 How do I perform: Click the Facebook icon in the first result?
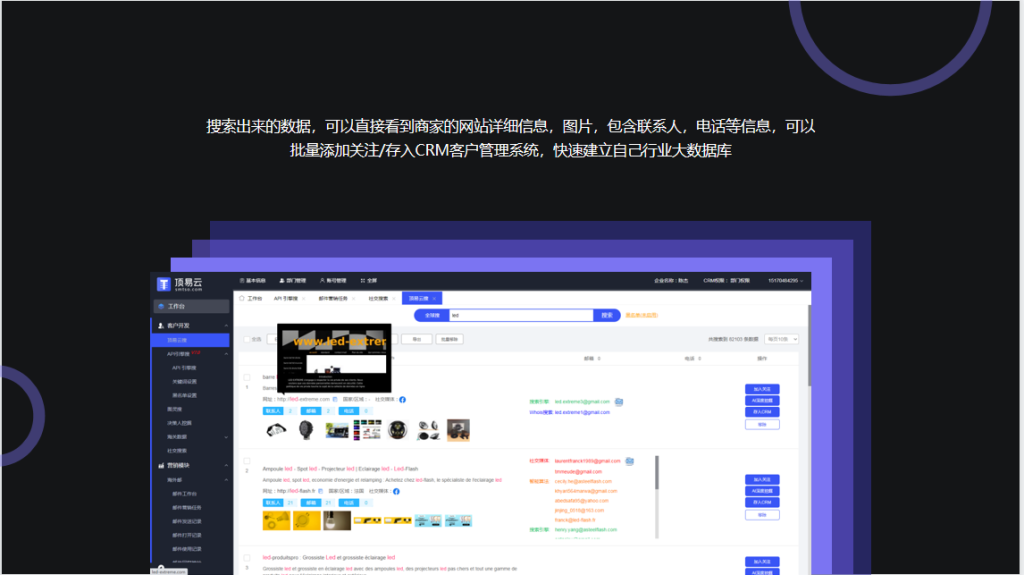pyautogui.click(x=402, y=399)
